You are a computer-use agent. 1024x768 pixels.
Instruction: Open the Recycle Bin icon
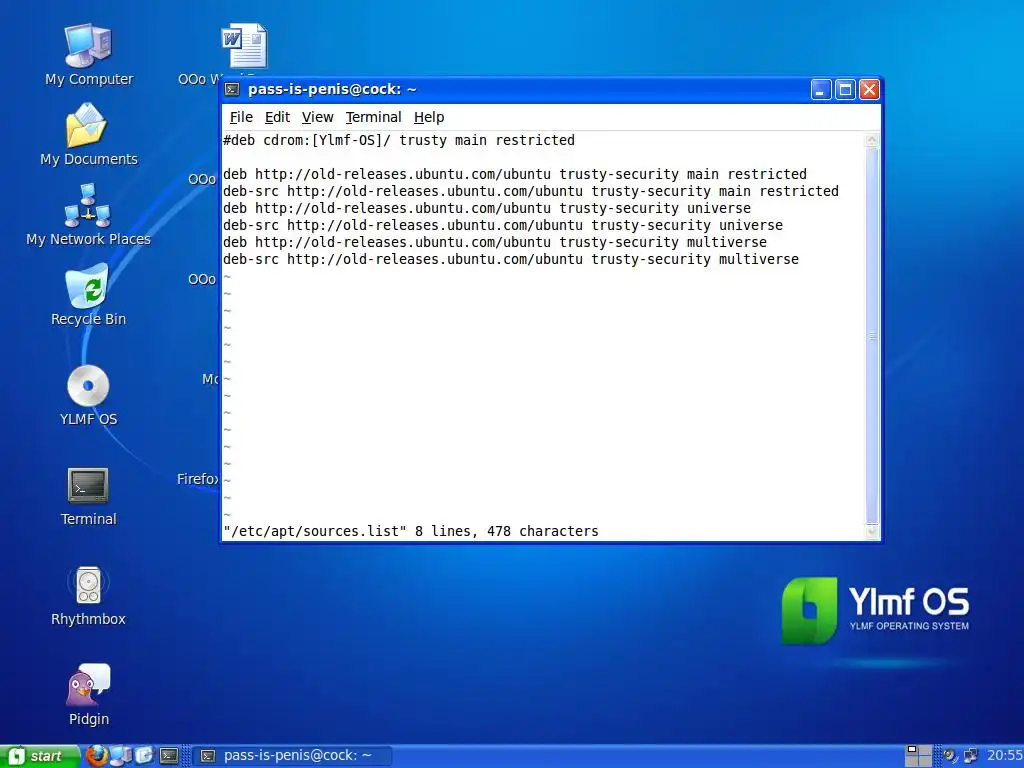88,295
